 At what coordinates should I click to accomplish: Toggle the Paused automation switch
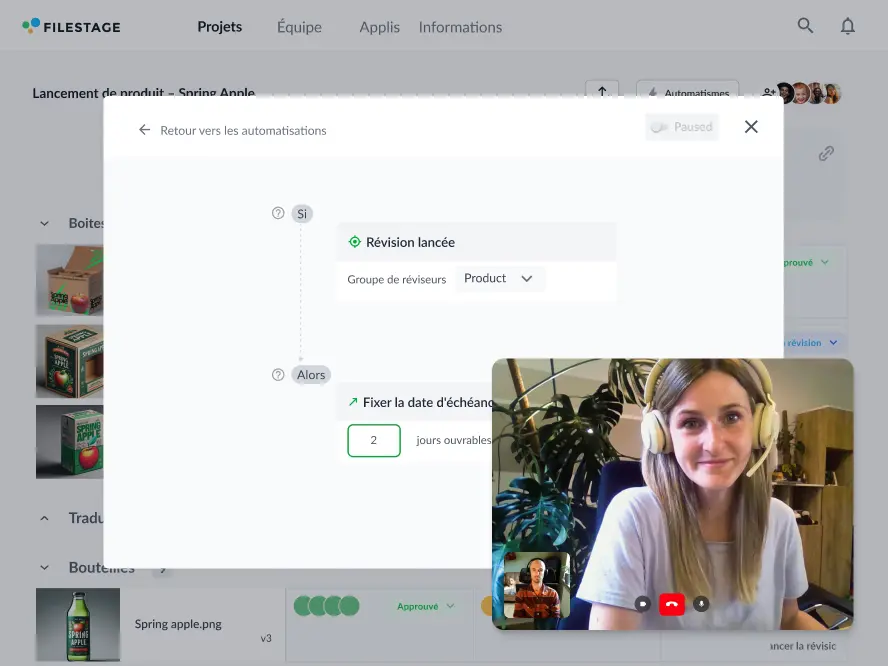coord(660,127)
